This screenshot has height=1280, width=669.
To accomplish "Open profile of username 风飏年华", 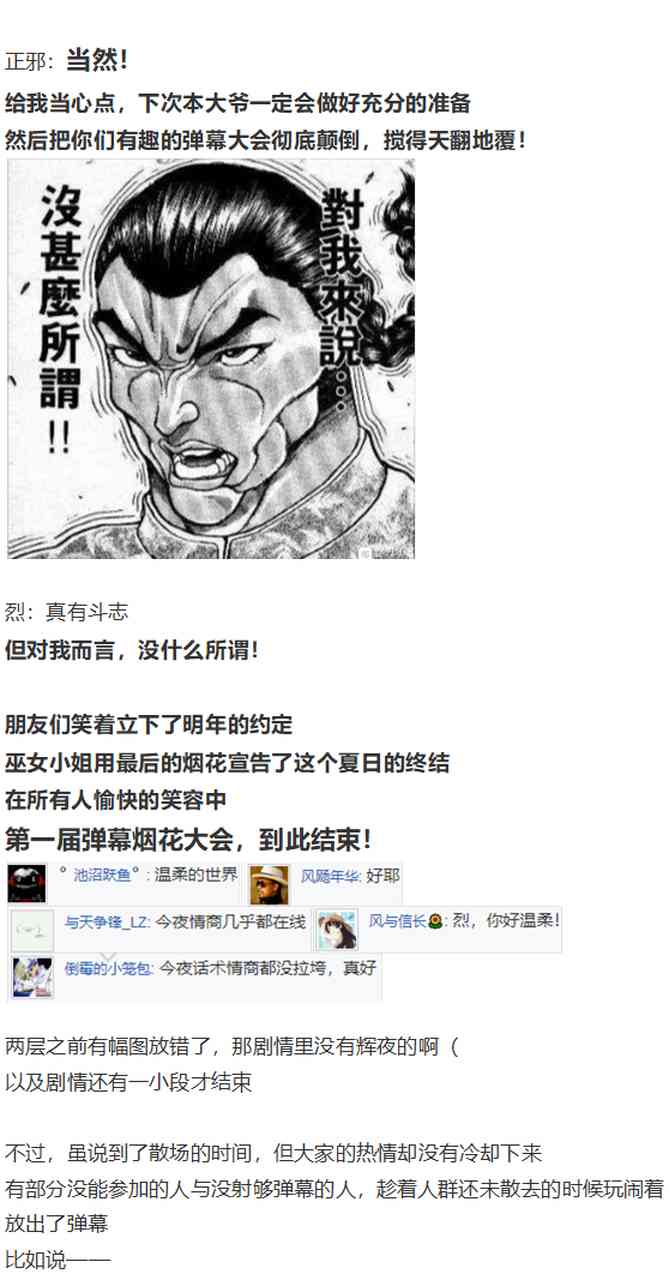I will pyautogui.click(x=331, y=876).
